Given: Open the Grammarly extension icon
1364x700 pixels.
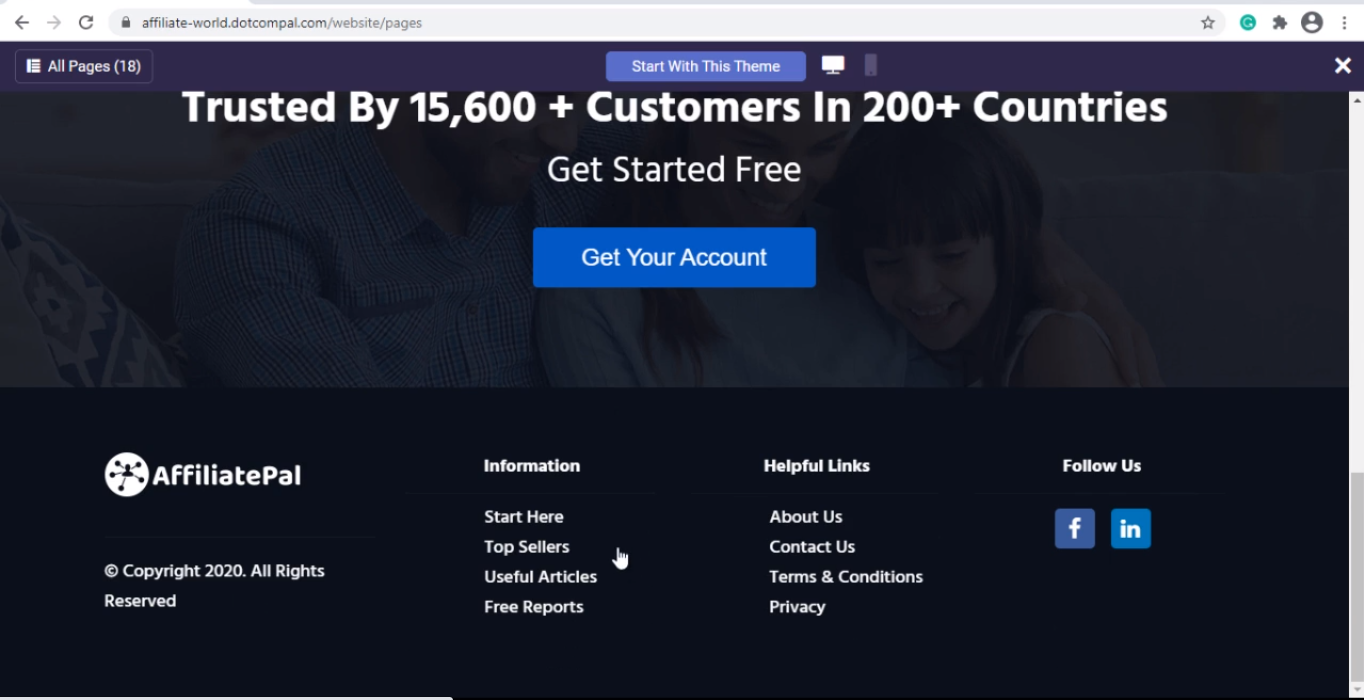Looking at the screenshot, I should (1248, 22).
